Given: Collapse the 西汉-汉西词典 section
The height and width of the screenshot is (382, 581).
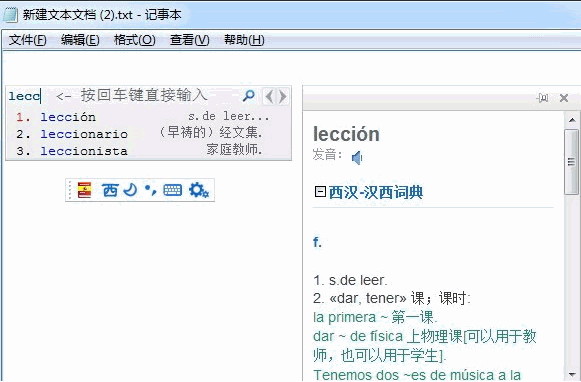Looking at the screenshot, I should [x=320, y=192].
